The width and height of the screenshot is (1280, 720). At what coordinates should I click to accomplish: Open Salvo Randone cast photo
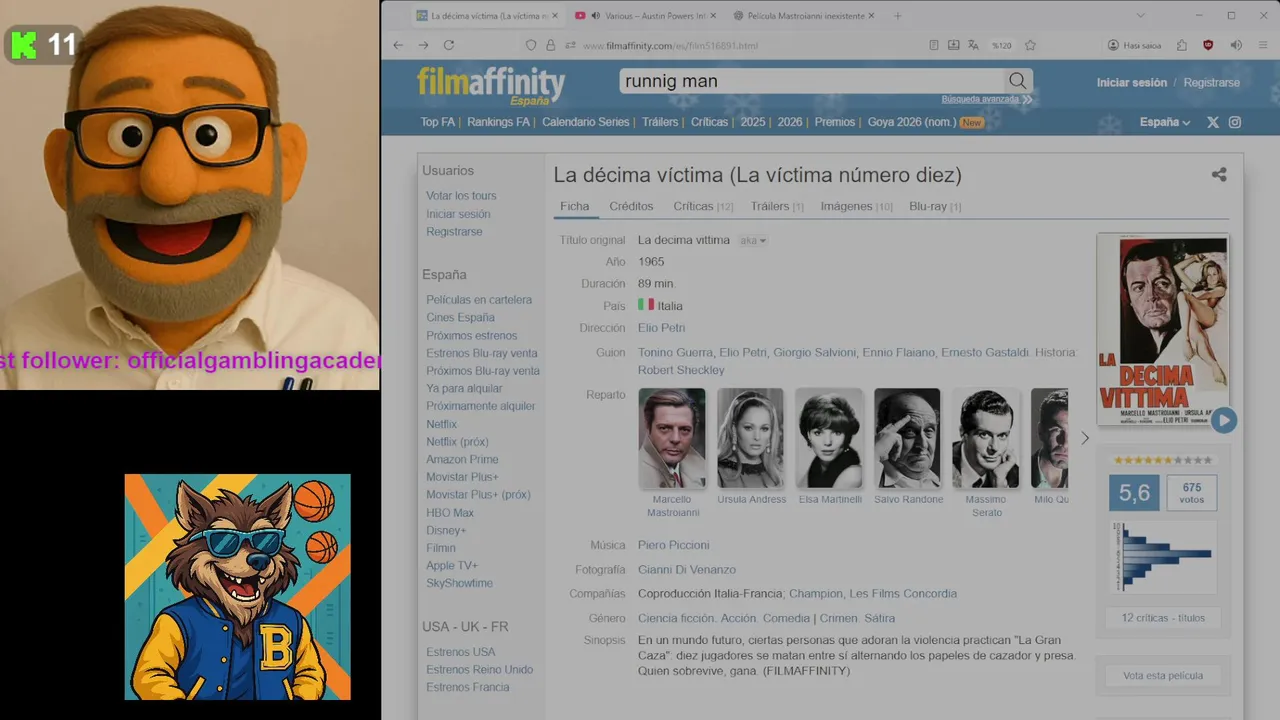point(907,438)
